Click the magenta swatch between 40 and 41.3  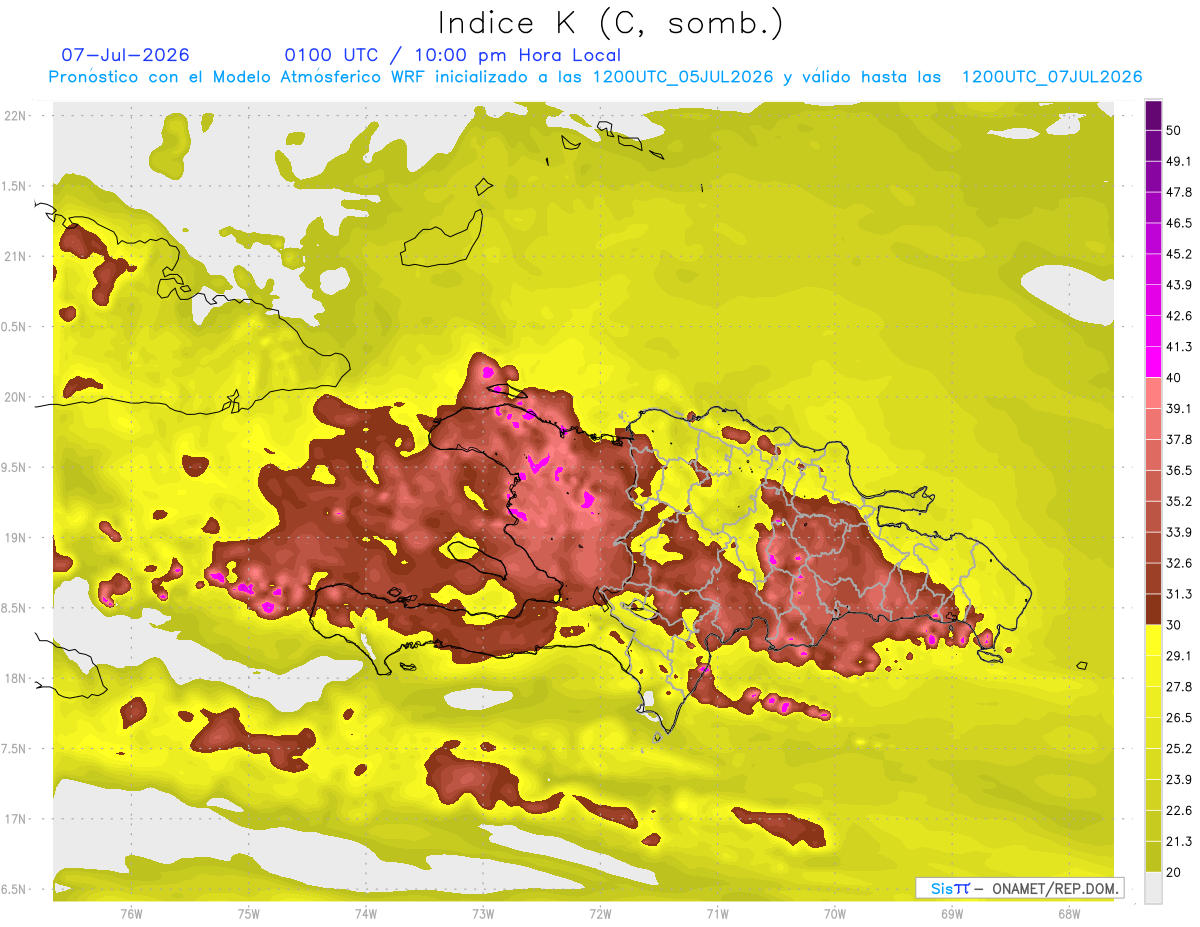[1153, 362]
